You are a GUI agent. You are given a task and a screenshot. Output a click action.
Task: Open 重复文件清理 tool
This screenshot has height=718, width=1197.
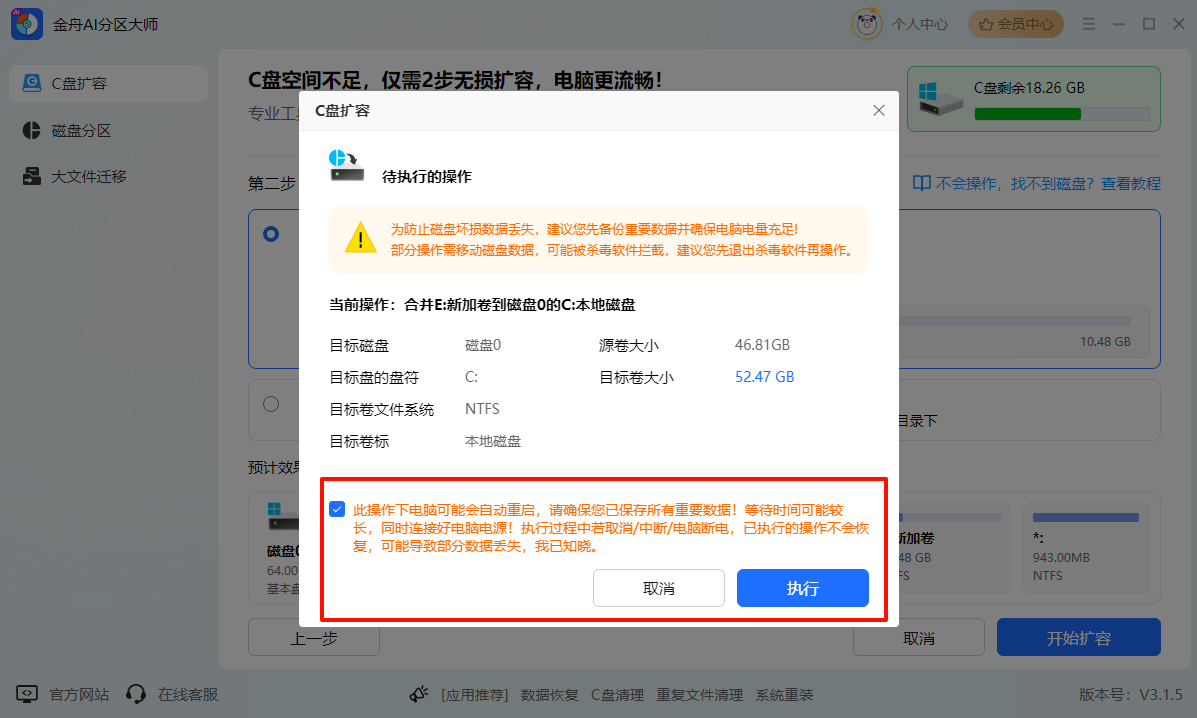[700, 693]
